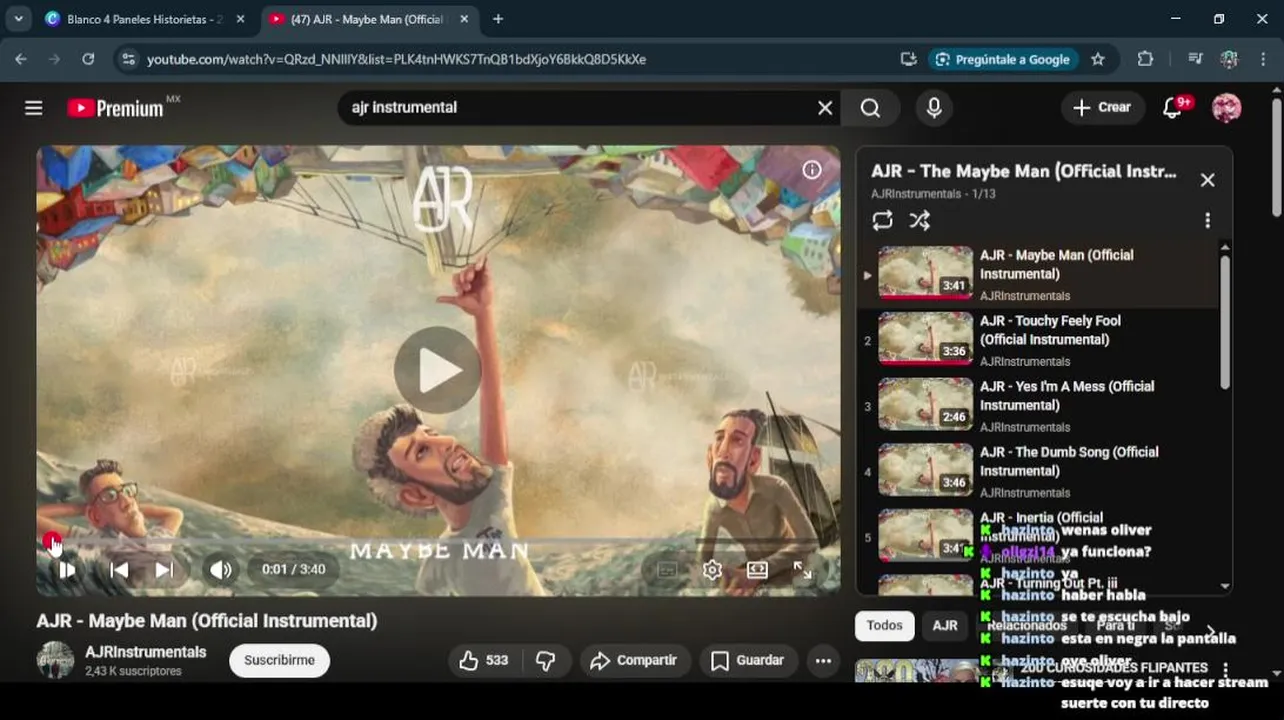Toggle playlist loop
Image resolution: width=1284 pixels, height=720 pixels.
point(882,221)
